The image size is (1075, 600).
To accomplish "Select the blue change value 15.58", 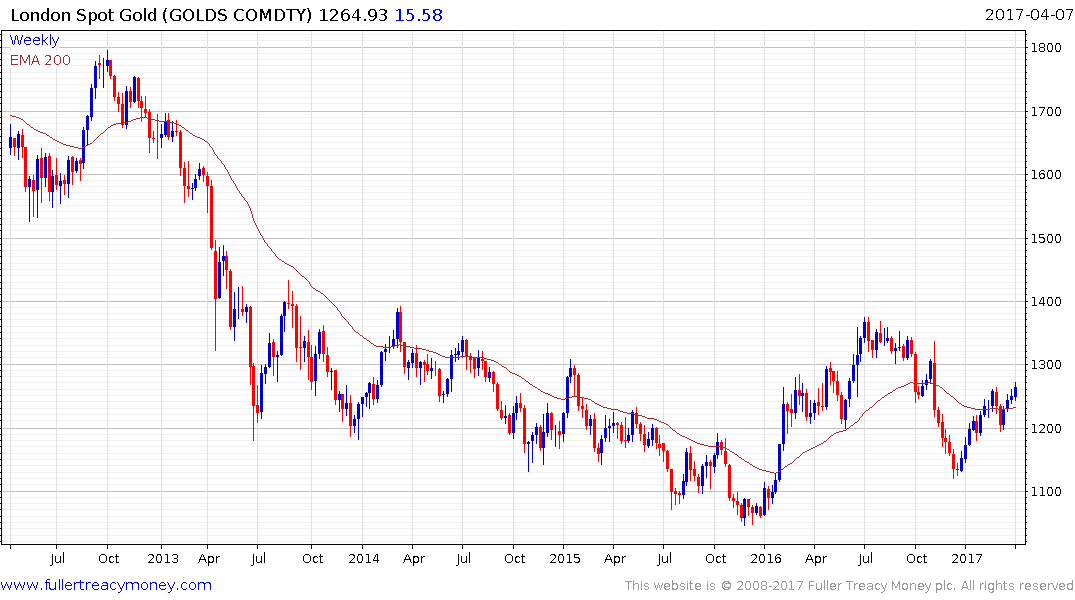I will pyautogui.click(x=418, y=14).
